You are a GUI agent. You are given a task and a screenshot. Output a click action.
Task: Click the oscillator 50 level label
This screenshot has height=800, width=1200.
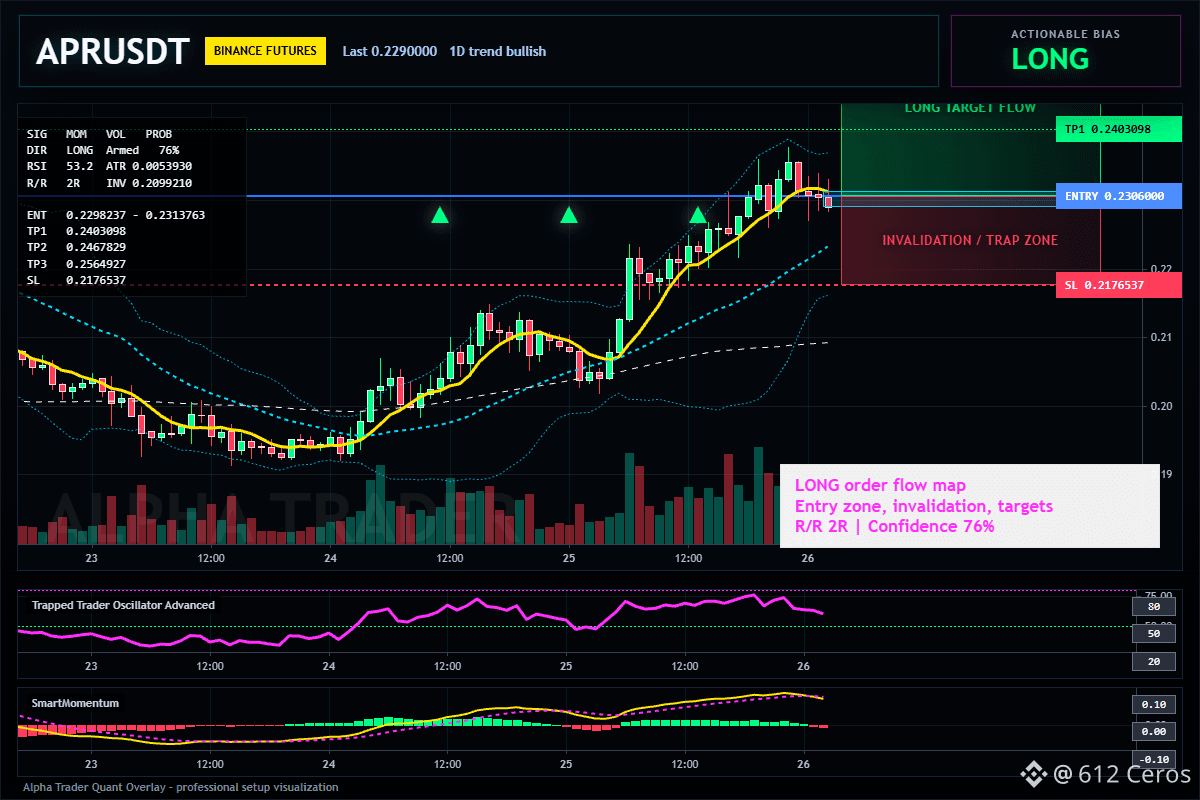tap(1153, 634)
